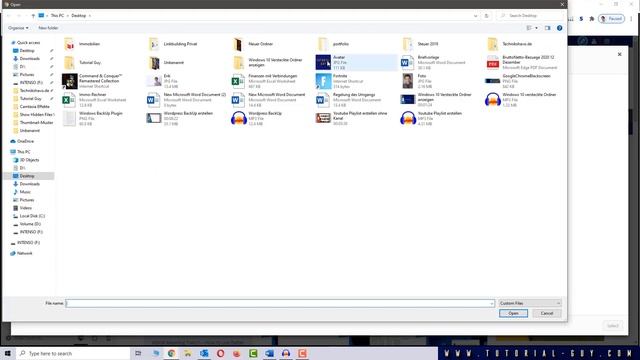Open Audacity from the taskbar
Viewport: 640px width, 360px height.
coord(286,353)
